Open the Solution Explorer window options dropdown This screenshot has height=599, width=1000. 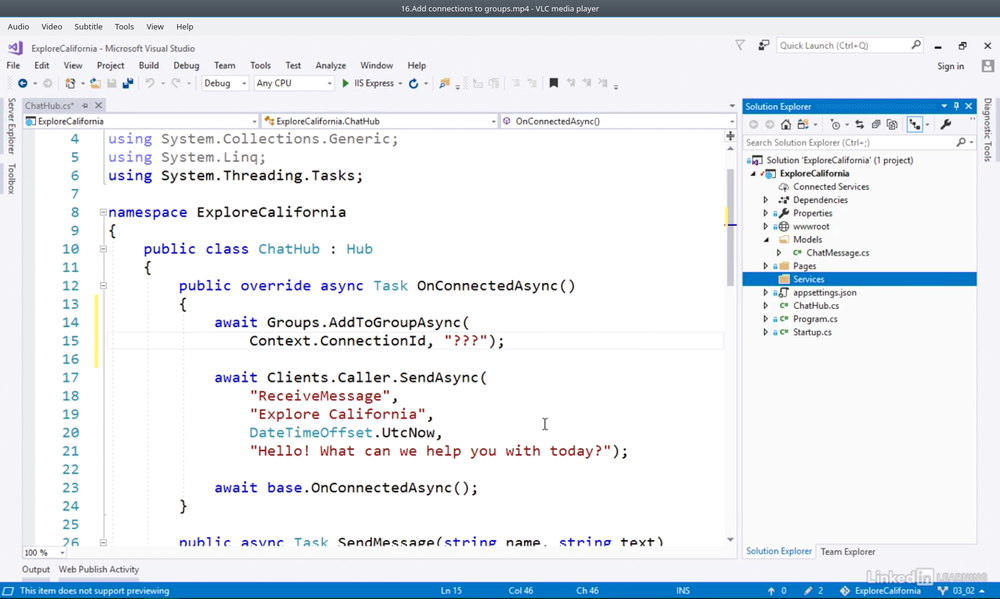click(944, 106)
